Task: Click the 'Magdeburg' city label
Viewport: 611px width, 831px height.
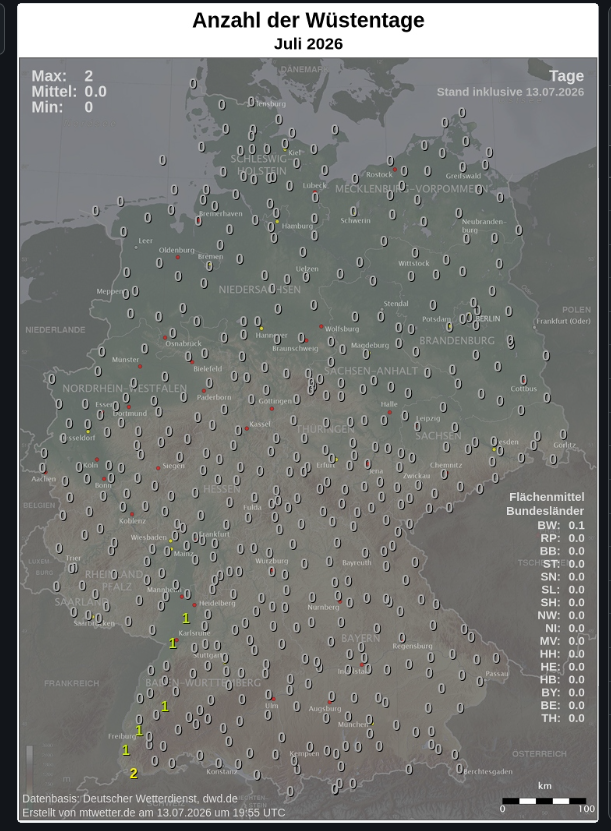Action: click(370, 345)
